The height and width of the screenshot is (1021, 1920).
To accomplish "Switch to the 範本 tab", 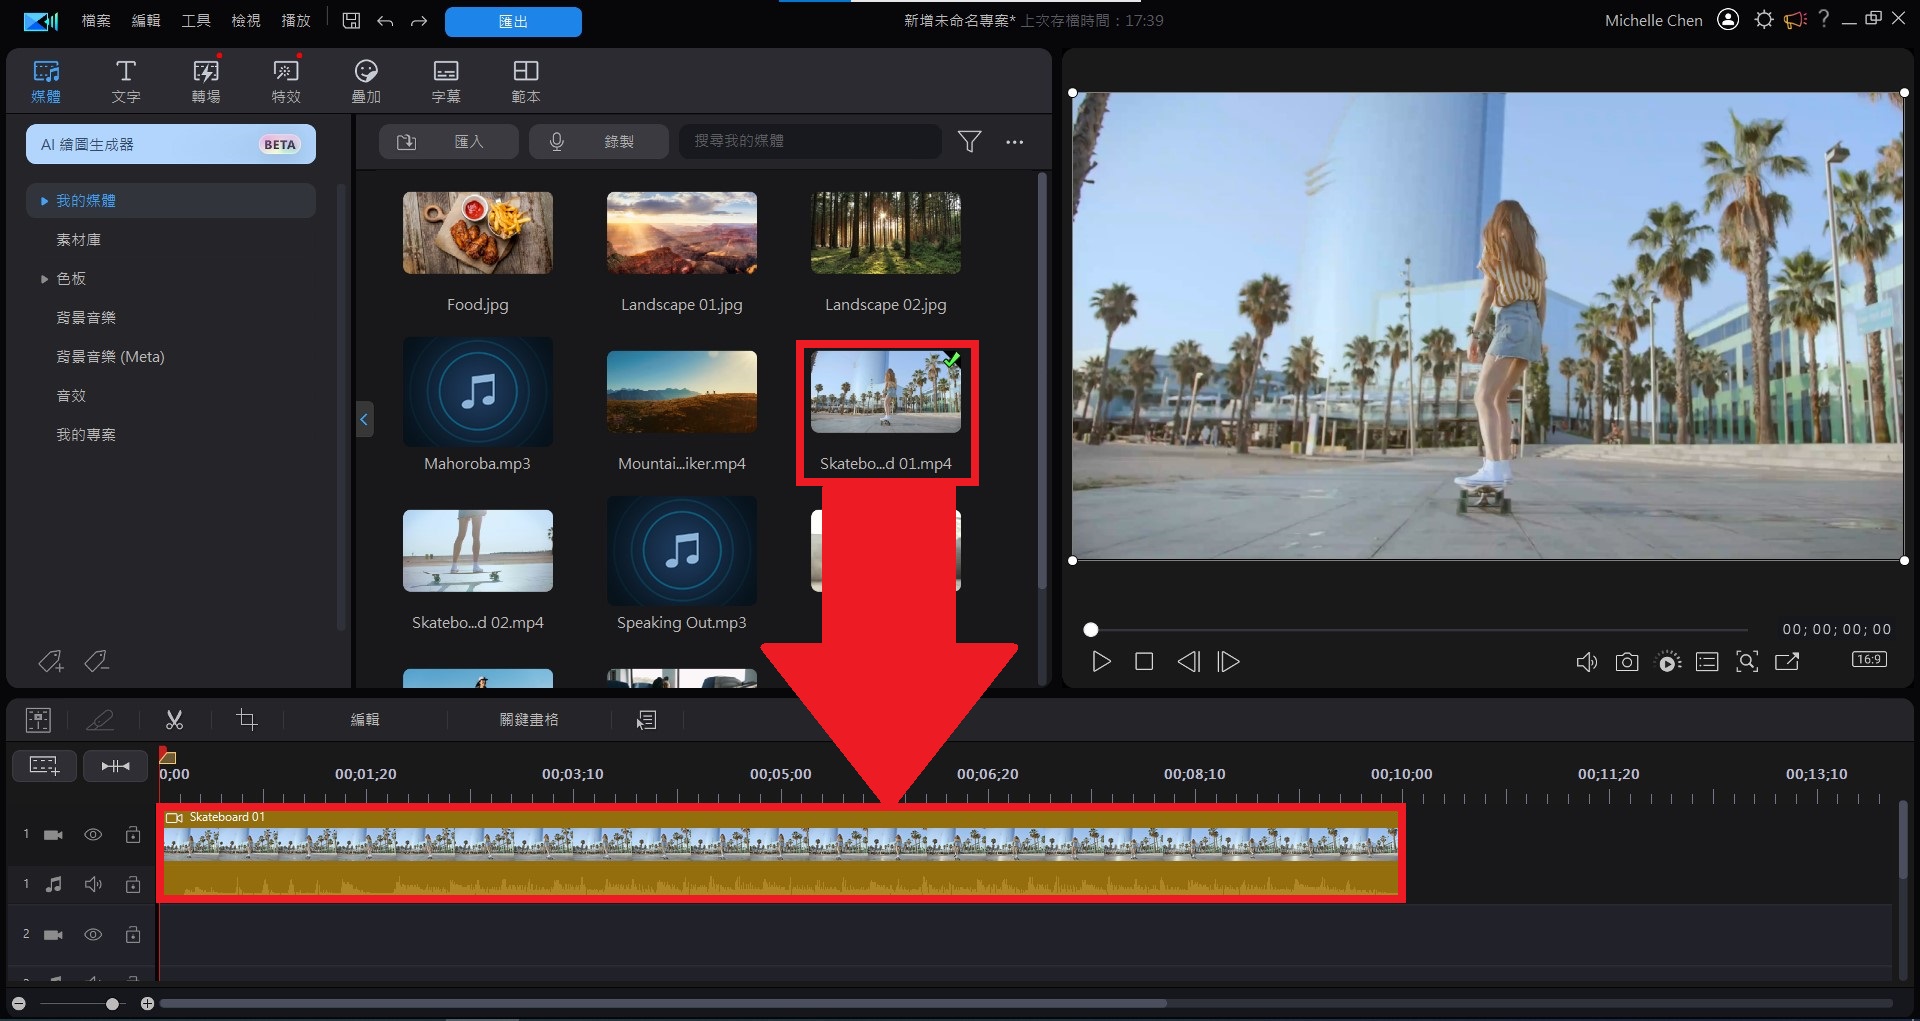I will [x=526, y=81].
